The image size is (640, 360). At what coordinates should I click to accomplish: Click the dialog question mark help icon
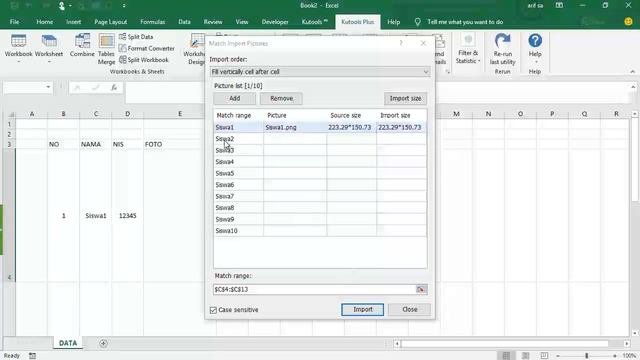(x=401, y=43)
